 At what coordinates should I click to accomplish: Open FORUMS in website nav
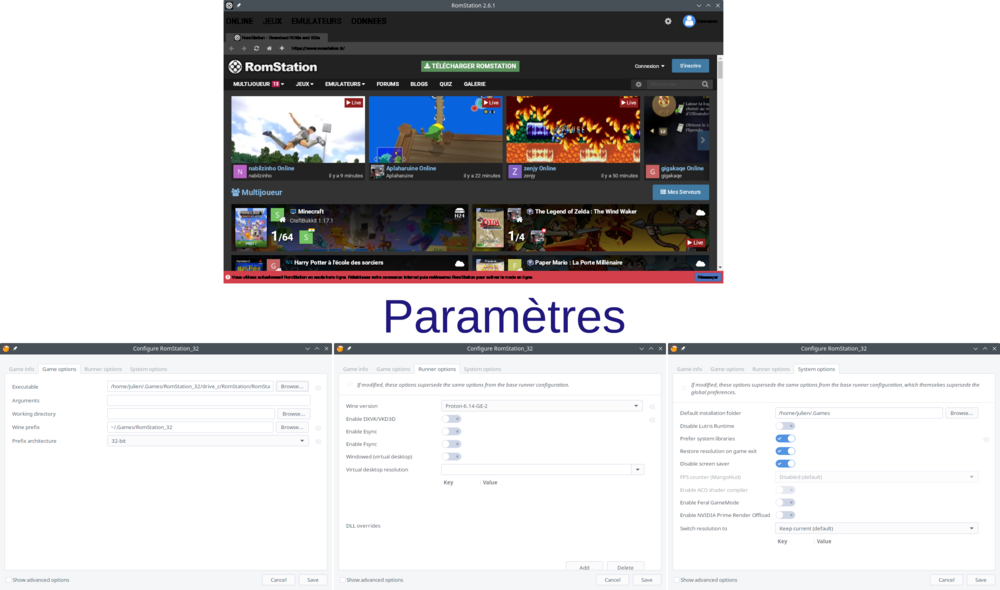(387, 84)
